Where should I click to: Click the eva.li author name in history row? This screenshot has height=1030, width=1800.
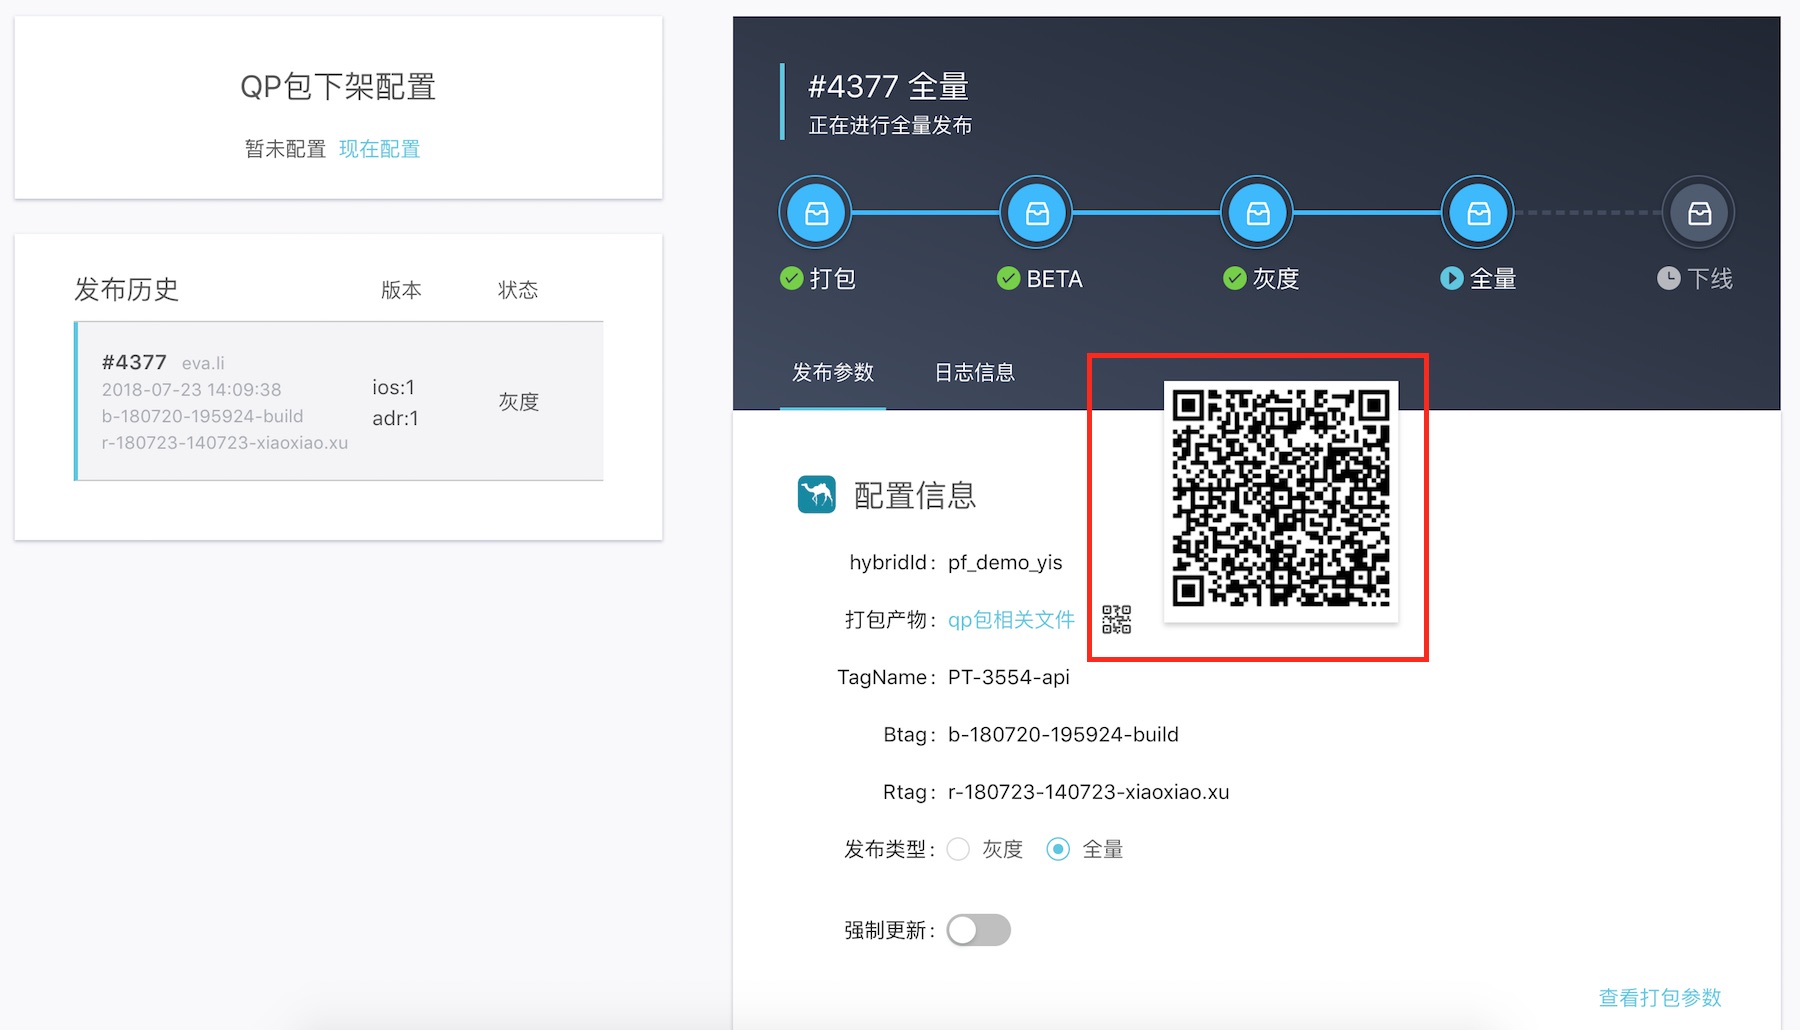click(203, 363)
